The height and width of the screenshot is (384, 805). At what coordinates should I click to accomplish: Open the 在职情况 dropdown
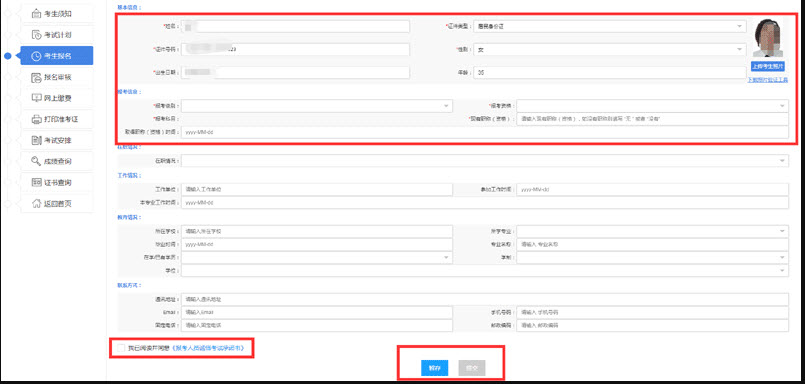point(484,161)
